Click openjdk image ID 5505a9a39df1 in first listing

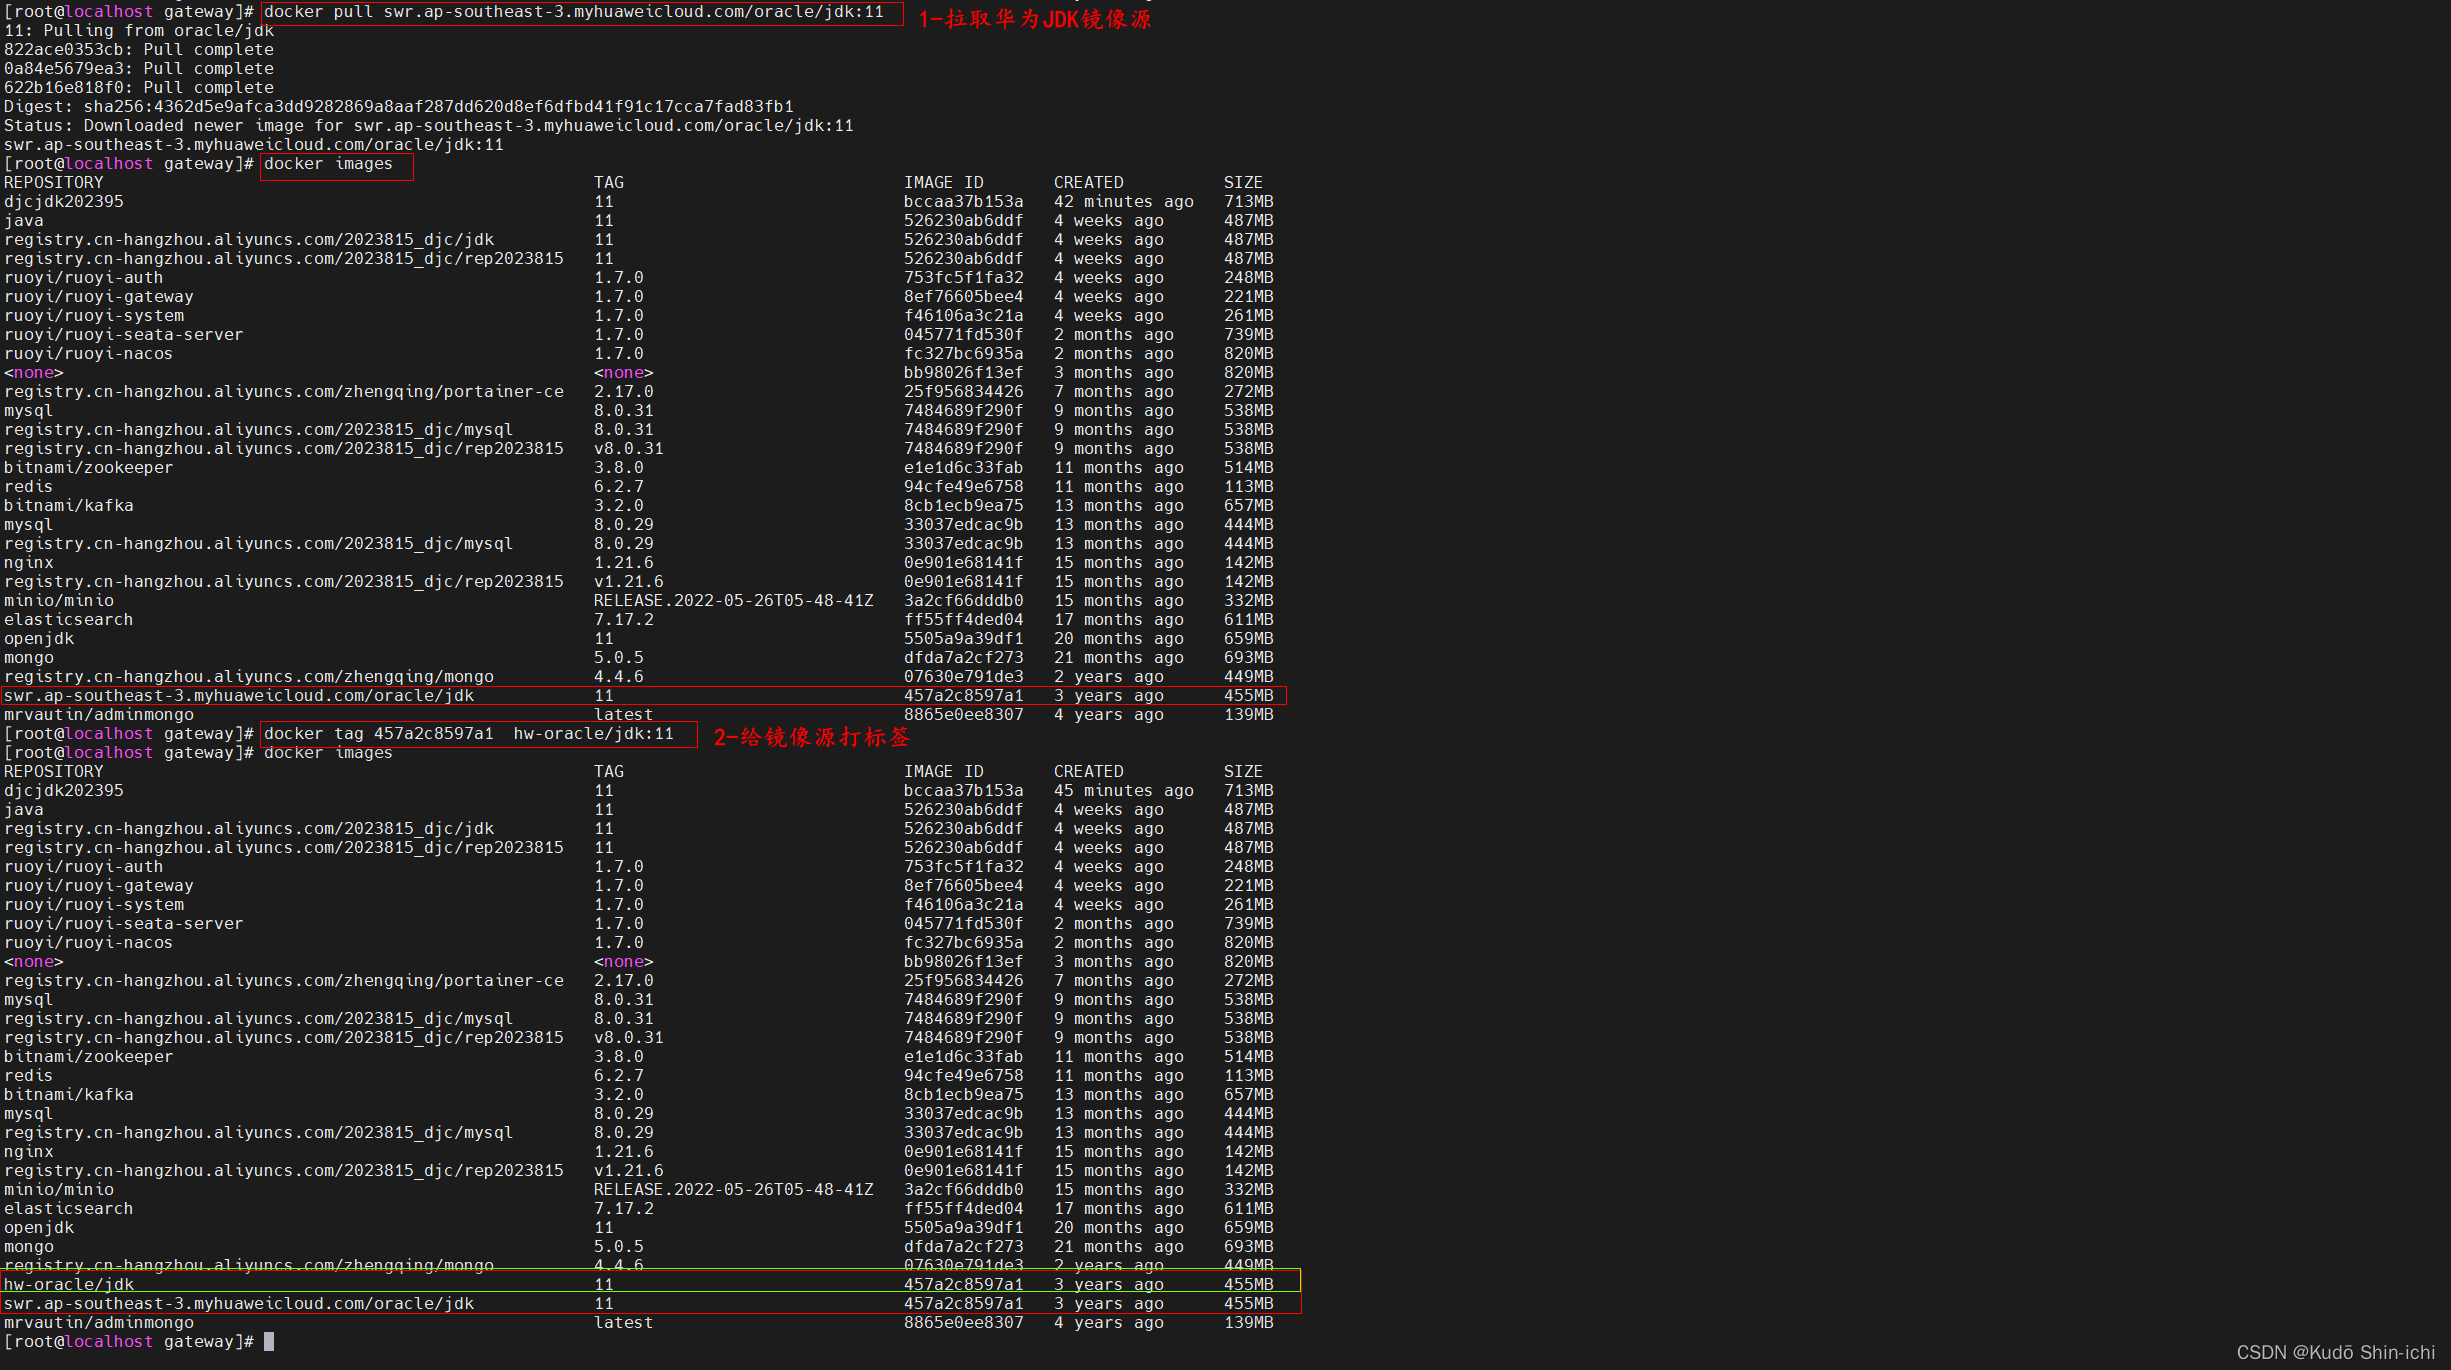964,639
